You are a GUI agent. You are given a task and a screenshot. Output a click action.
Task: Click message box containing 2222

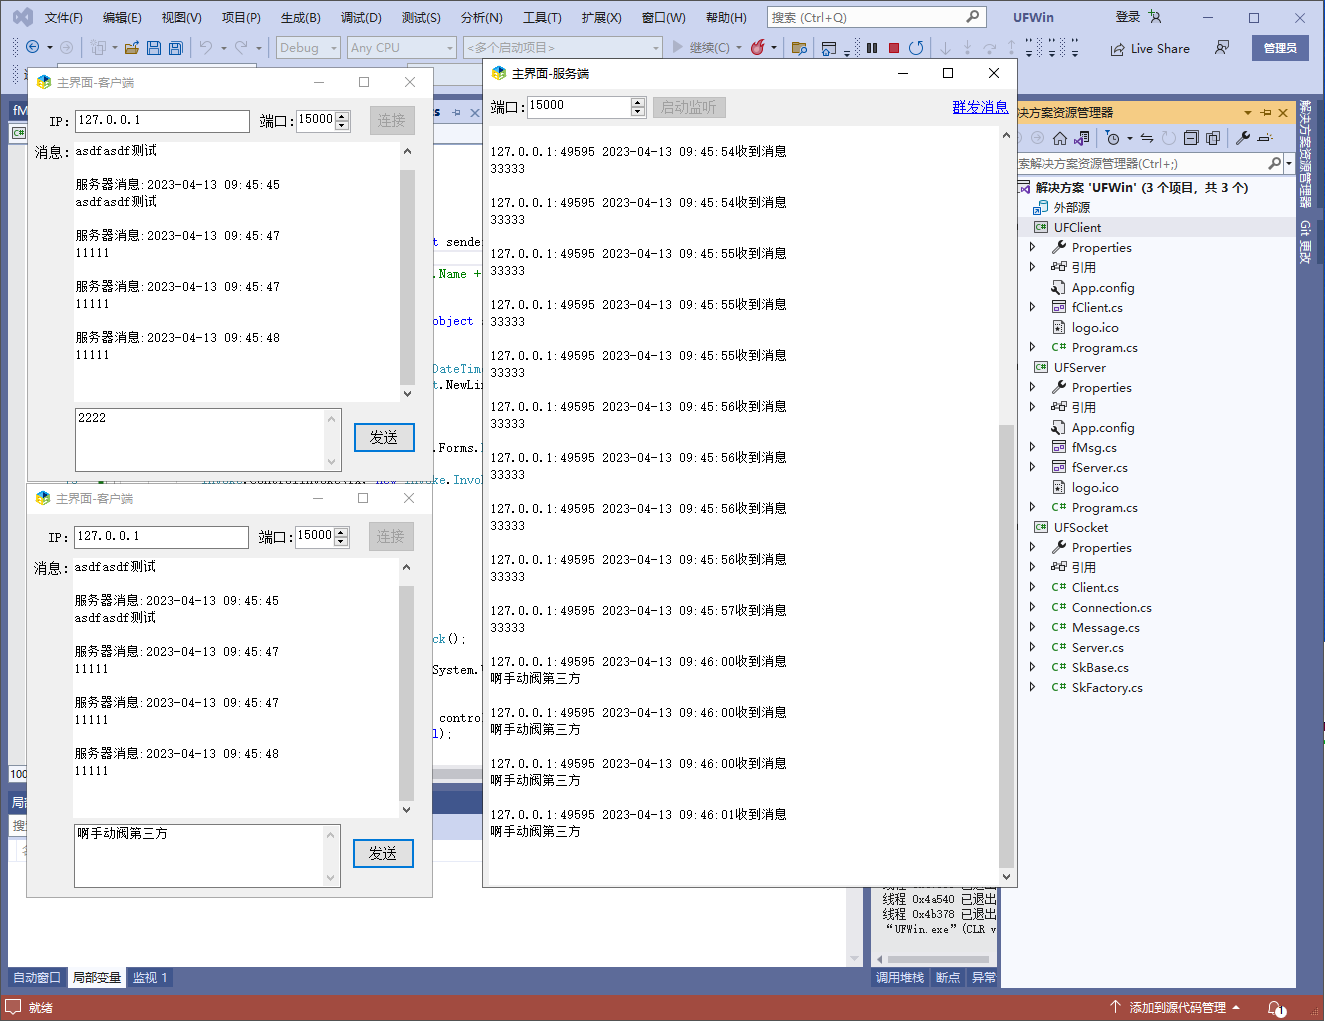coord(208,439)
